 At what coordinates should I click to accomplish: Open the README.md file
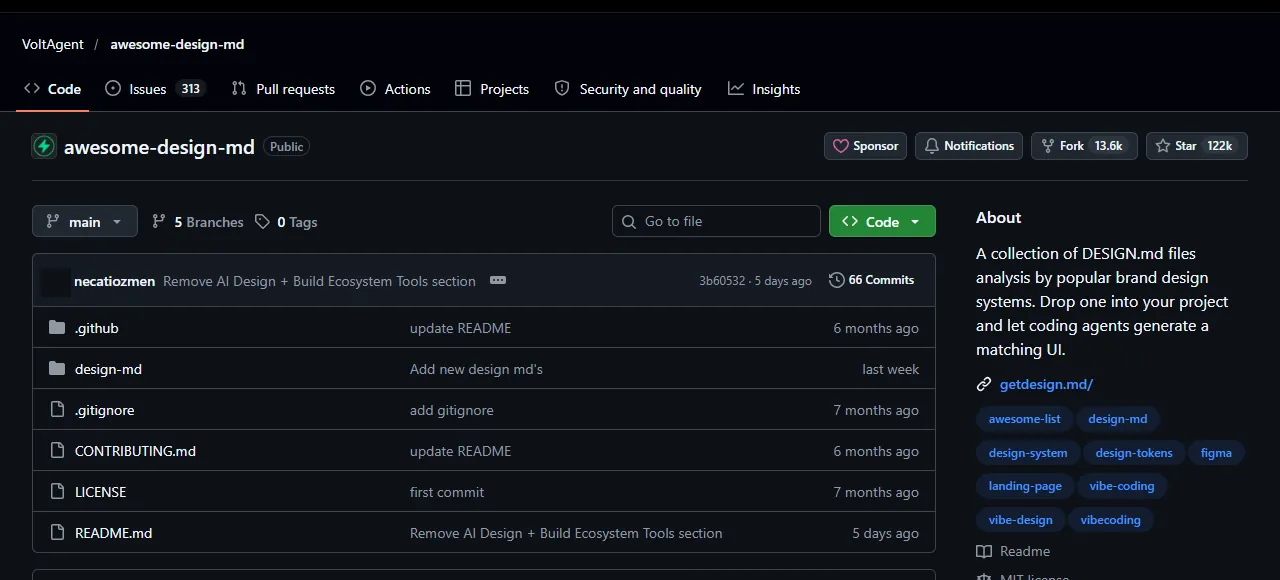(113, 533)
